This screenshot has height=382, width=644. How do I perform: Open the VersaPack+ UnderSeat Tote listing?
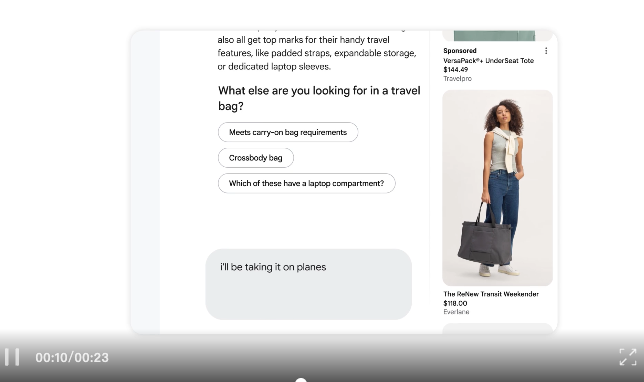(488, 61)
